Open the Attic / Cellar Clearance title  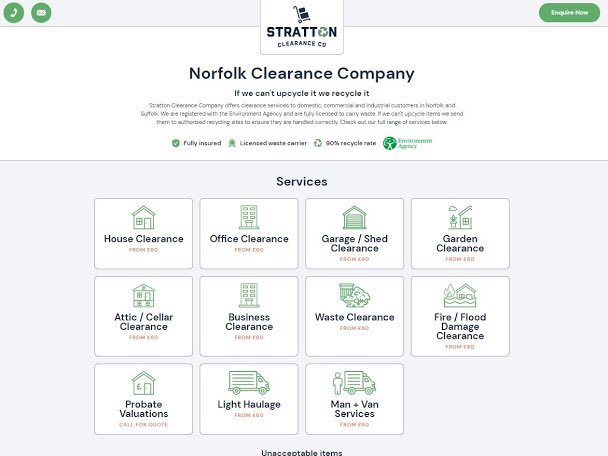coord(143,322)
